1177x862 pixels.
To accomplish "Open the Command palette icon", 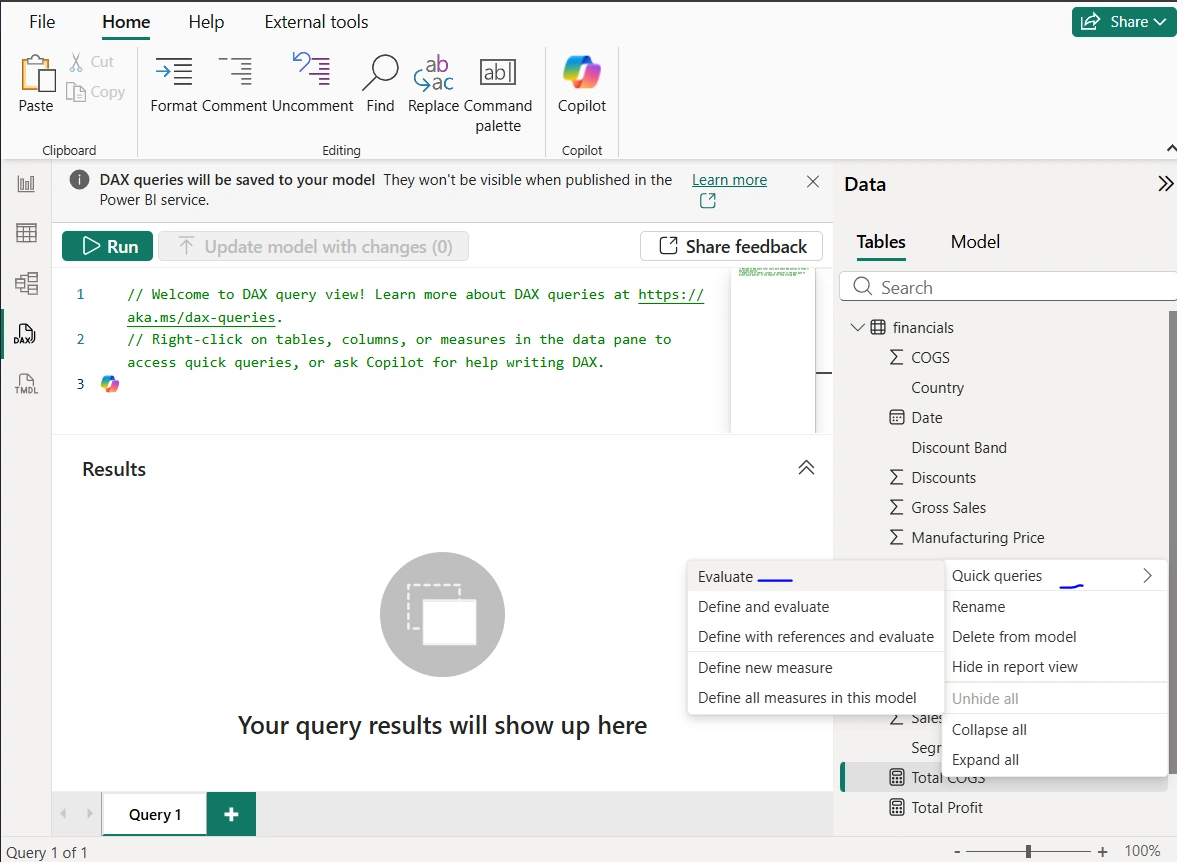I will pyautogui.click(x=498, y=72).
